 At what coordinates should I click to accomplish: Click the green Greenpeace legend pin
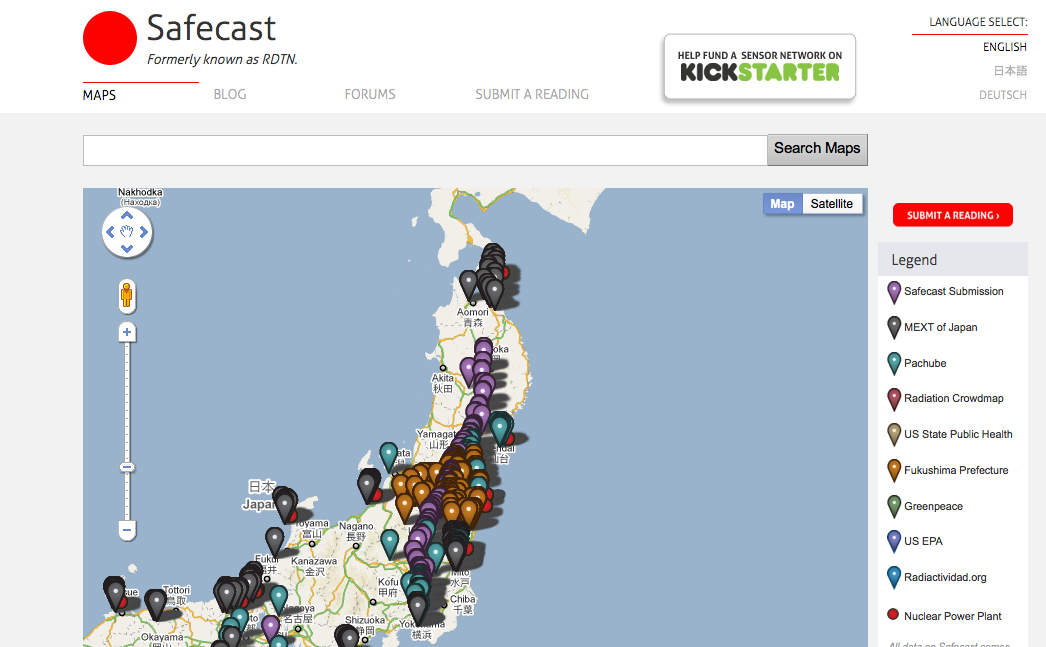click(x=894, y=506)
